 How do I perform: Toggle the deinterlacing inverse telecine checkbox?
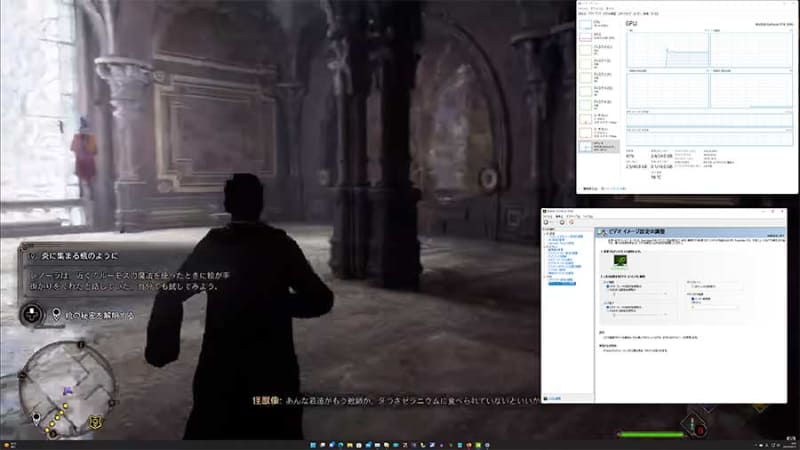click(692, 286)
